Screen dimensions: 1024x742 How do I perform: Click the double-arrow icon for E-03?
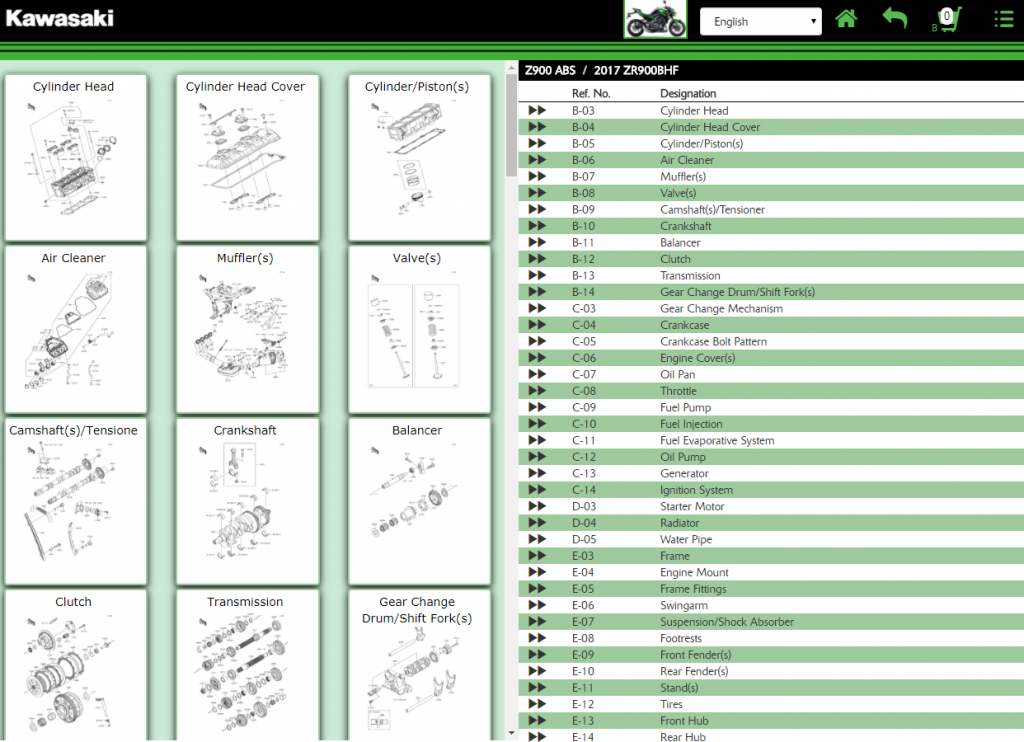(x=537, y=556)
